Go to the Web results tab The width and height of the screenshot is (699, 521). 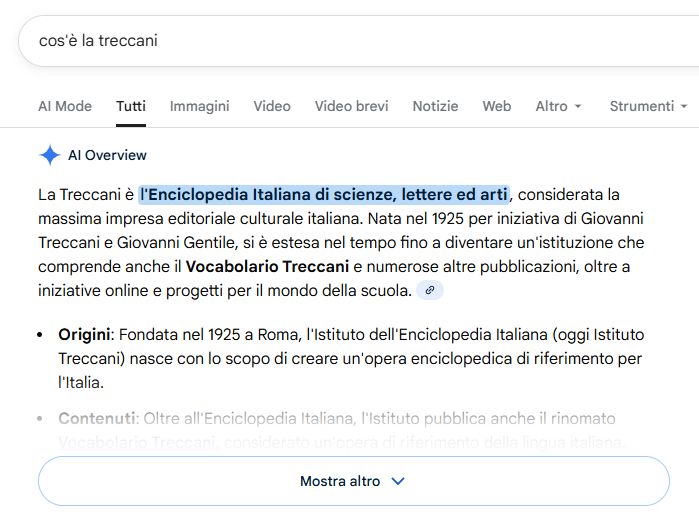[x=497, y=106]
